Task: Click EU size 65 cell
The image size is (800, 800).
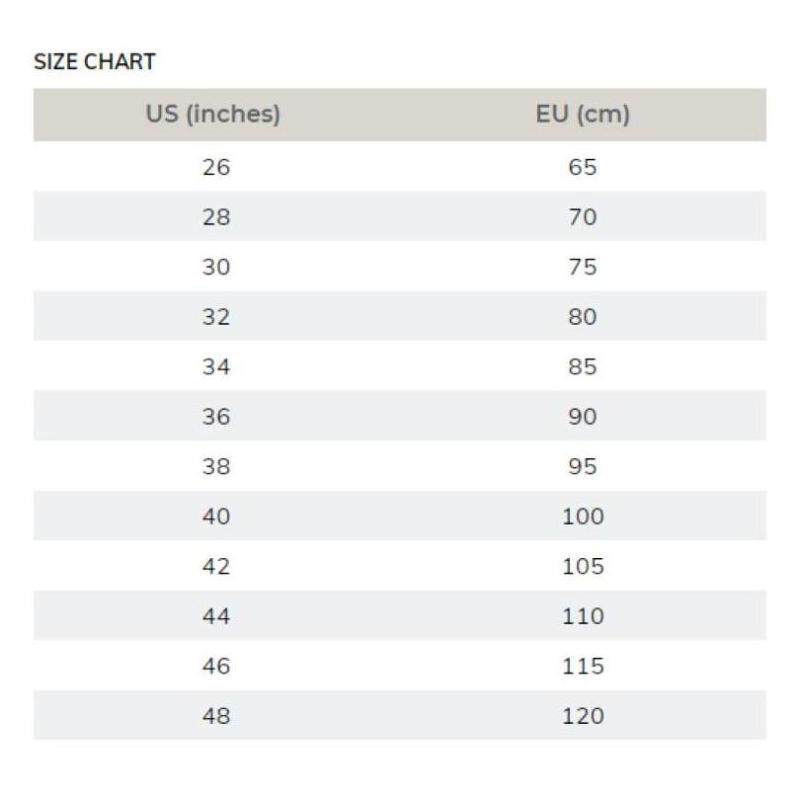Action: [x=582, y=167]
